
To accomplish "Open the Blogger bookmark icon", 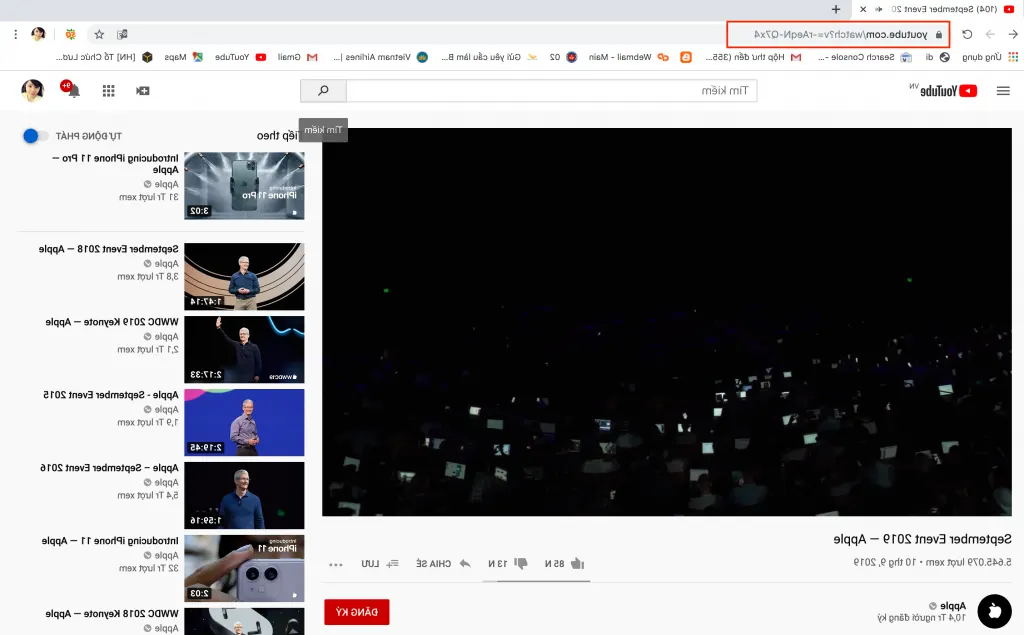I will click(686, 57).
